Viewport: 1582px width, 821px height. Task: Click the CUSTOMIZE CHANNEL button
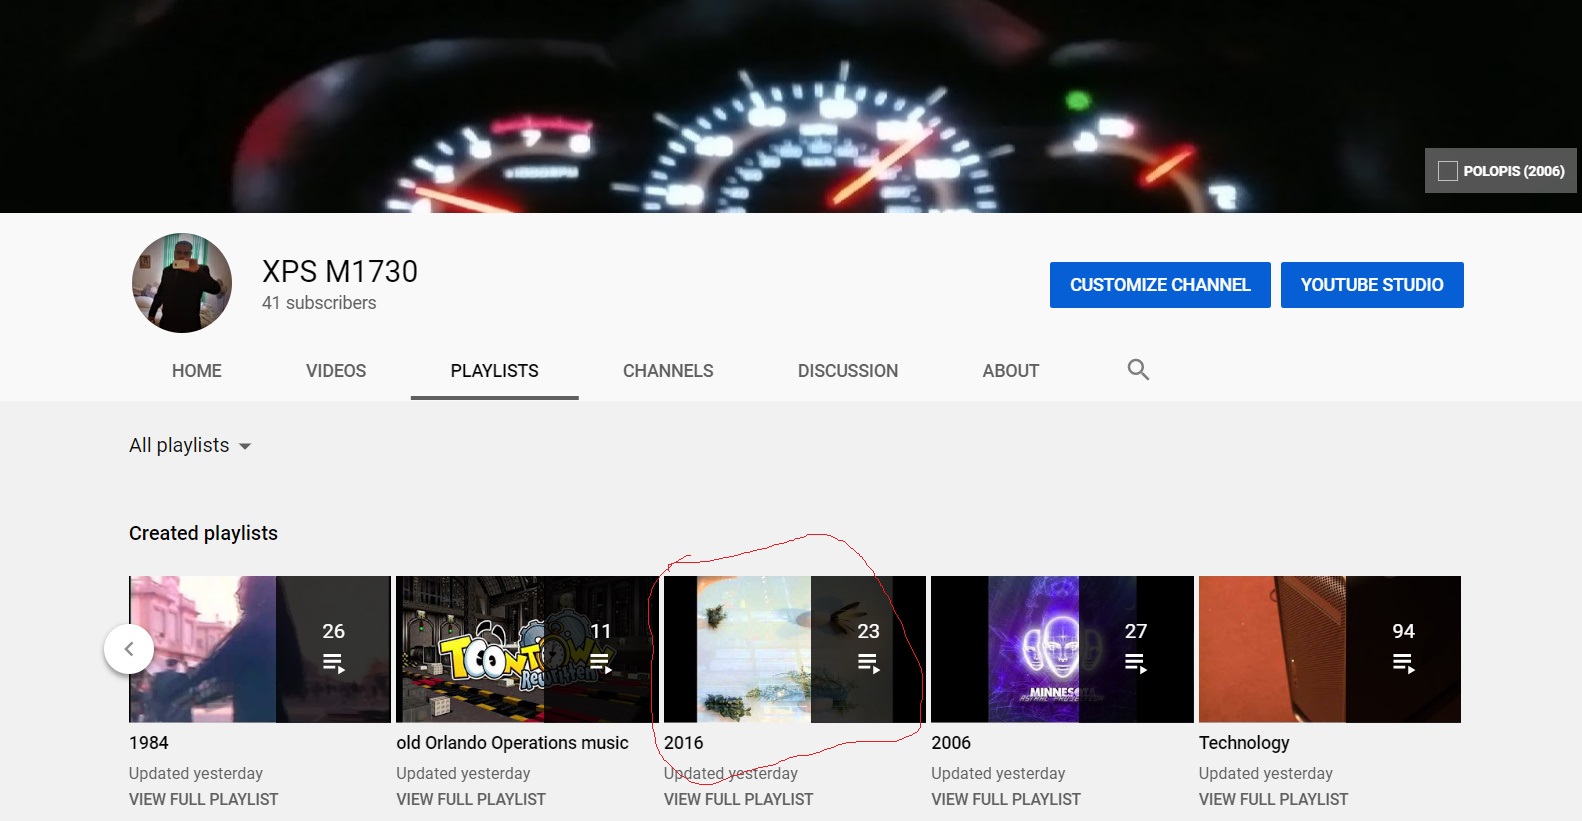pos(1160,285)
